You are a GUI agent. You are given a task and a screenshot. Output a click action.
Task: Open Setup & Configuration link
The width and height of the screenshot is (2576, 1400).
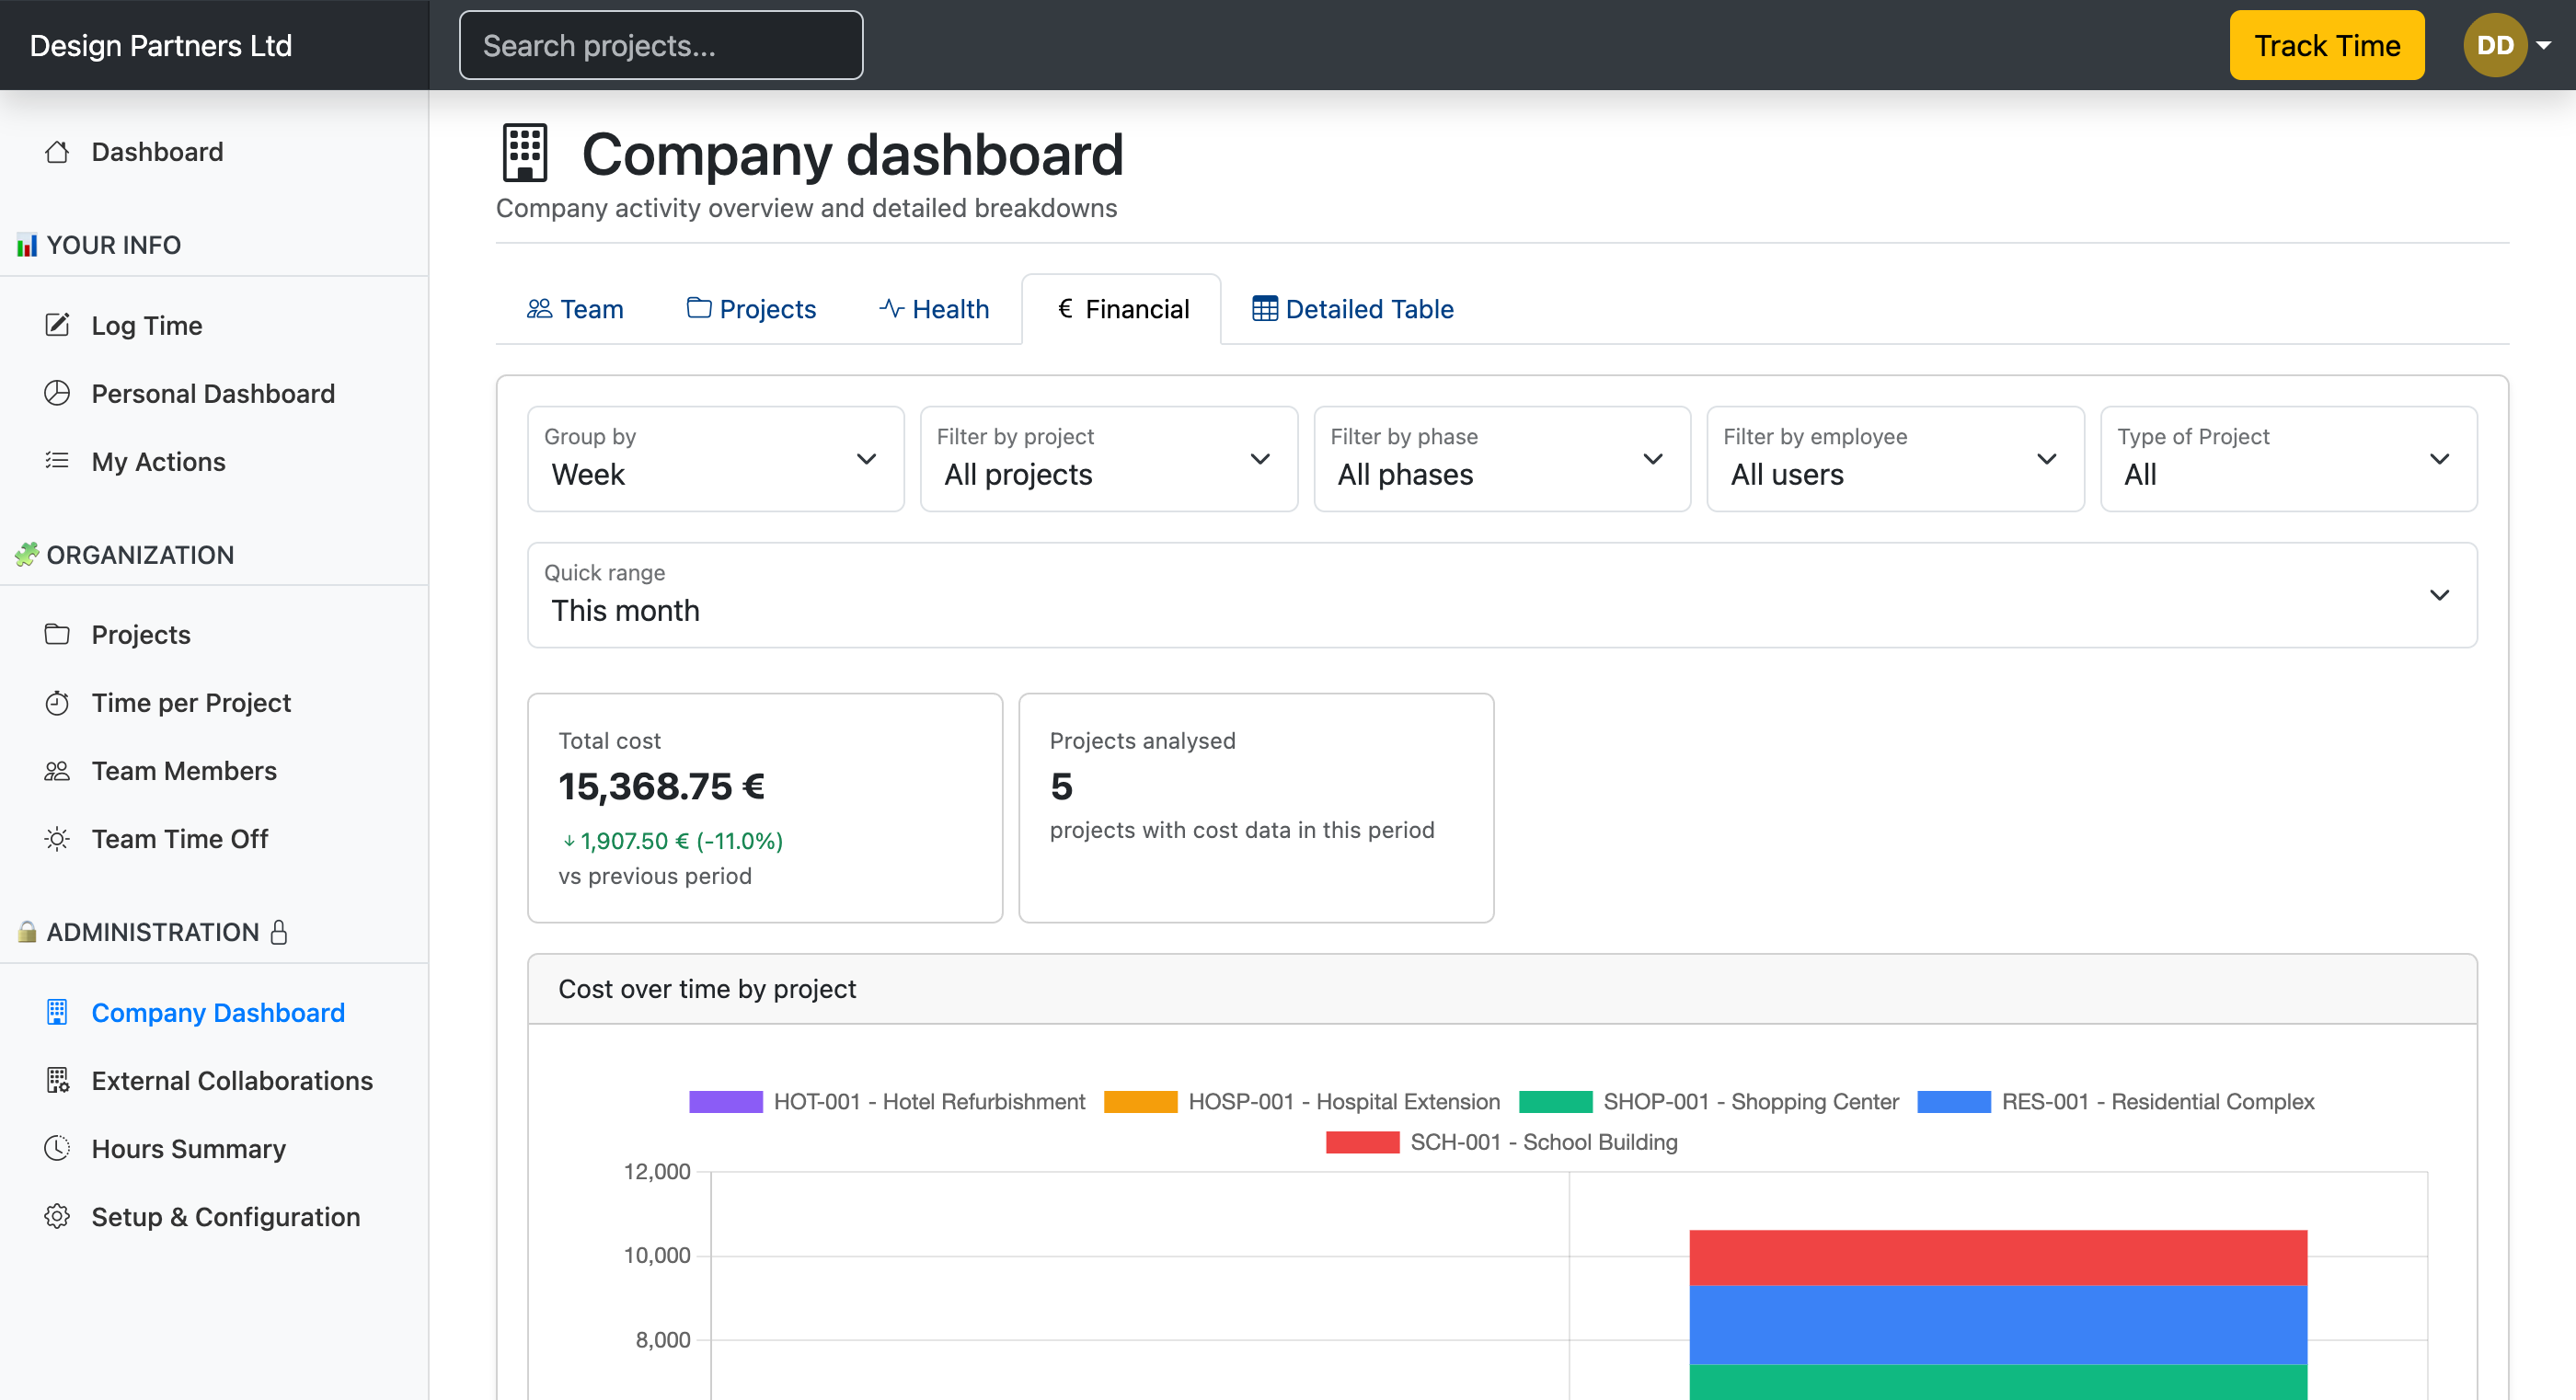(226, 1216)
